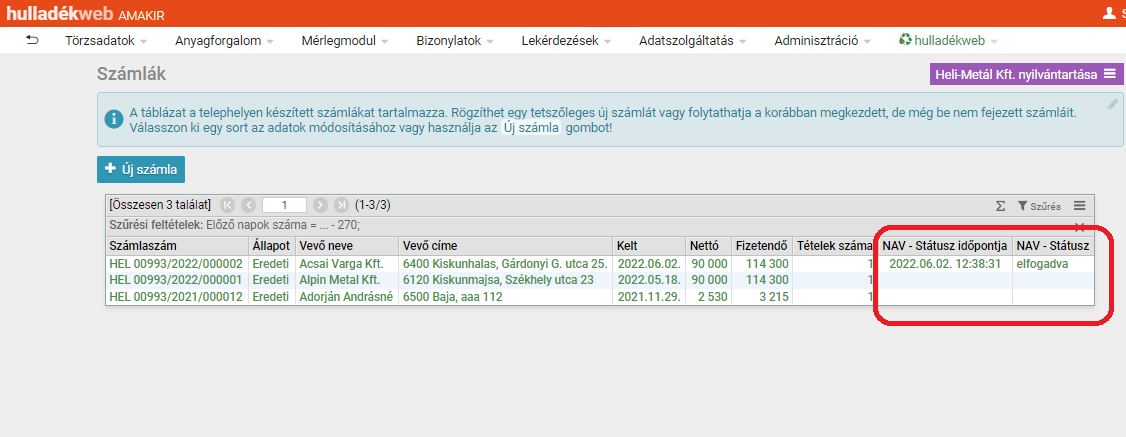Open the Lekérdezések menu
1126x437 pixels.
[566, 41]
